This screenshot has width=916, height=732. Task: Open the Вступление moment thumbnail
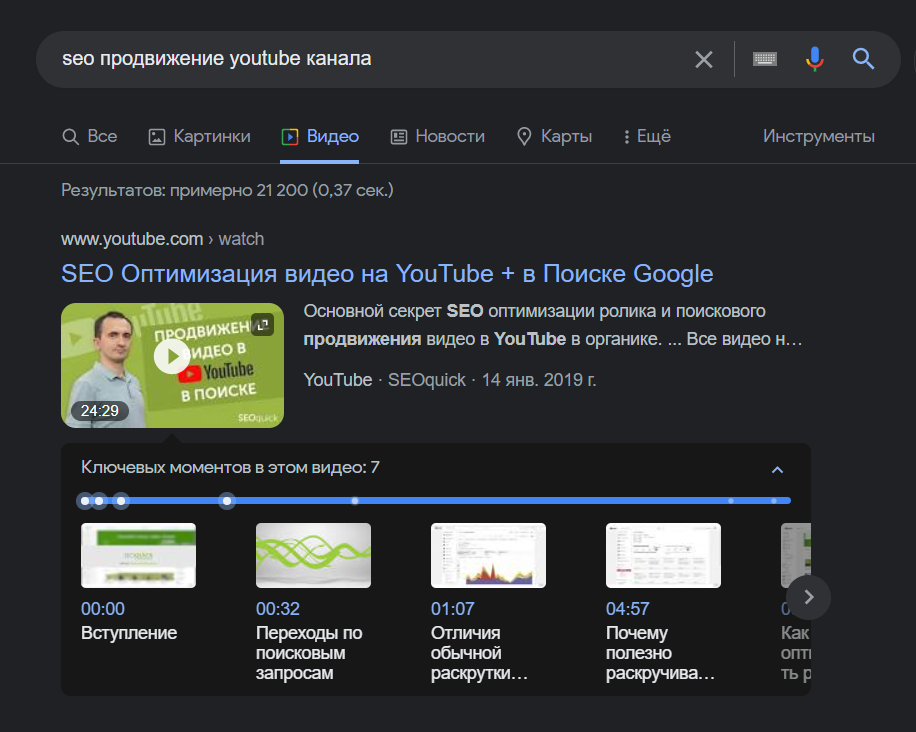[138, 556]
